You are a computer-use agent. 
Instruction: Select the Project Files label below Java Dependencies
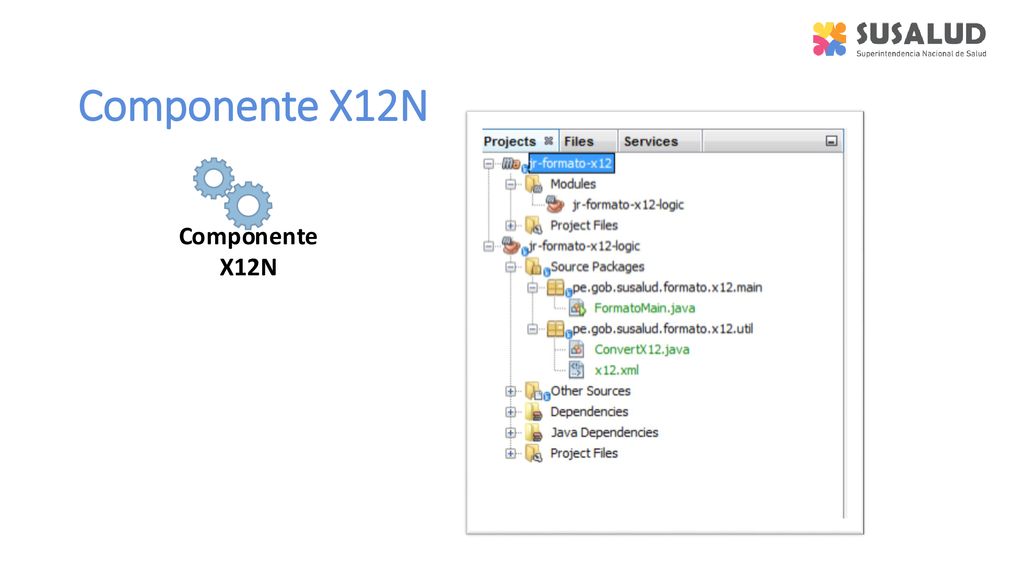click(x=584, y=453)
